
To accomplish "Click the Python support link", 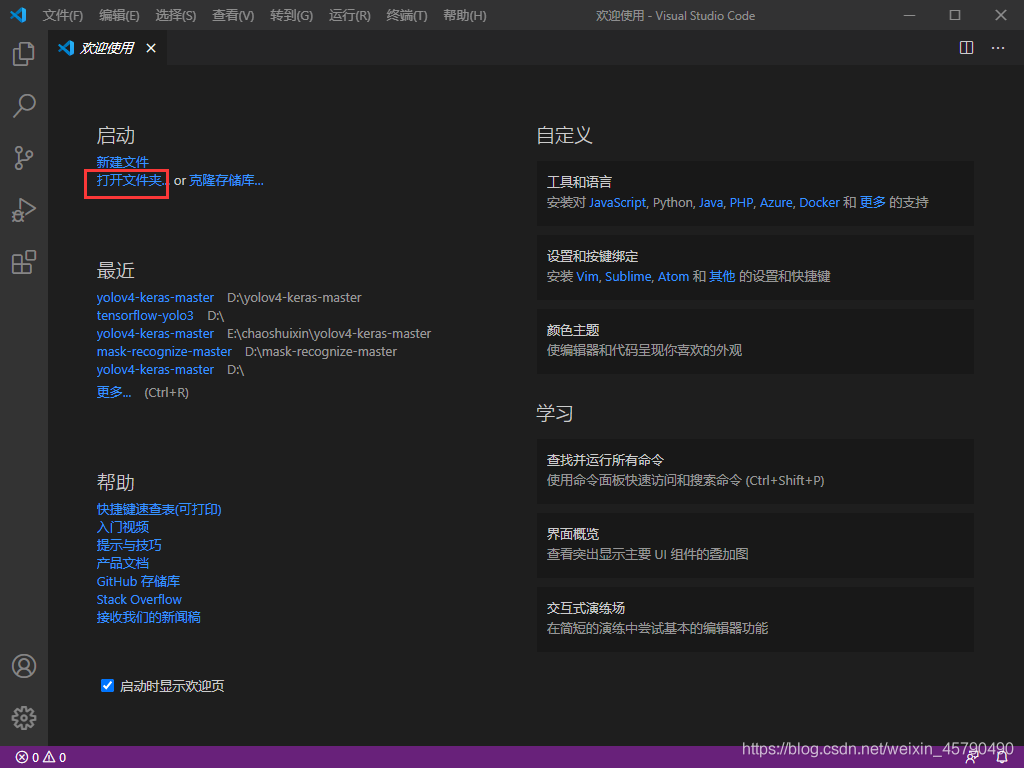I will point(673,202).
